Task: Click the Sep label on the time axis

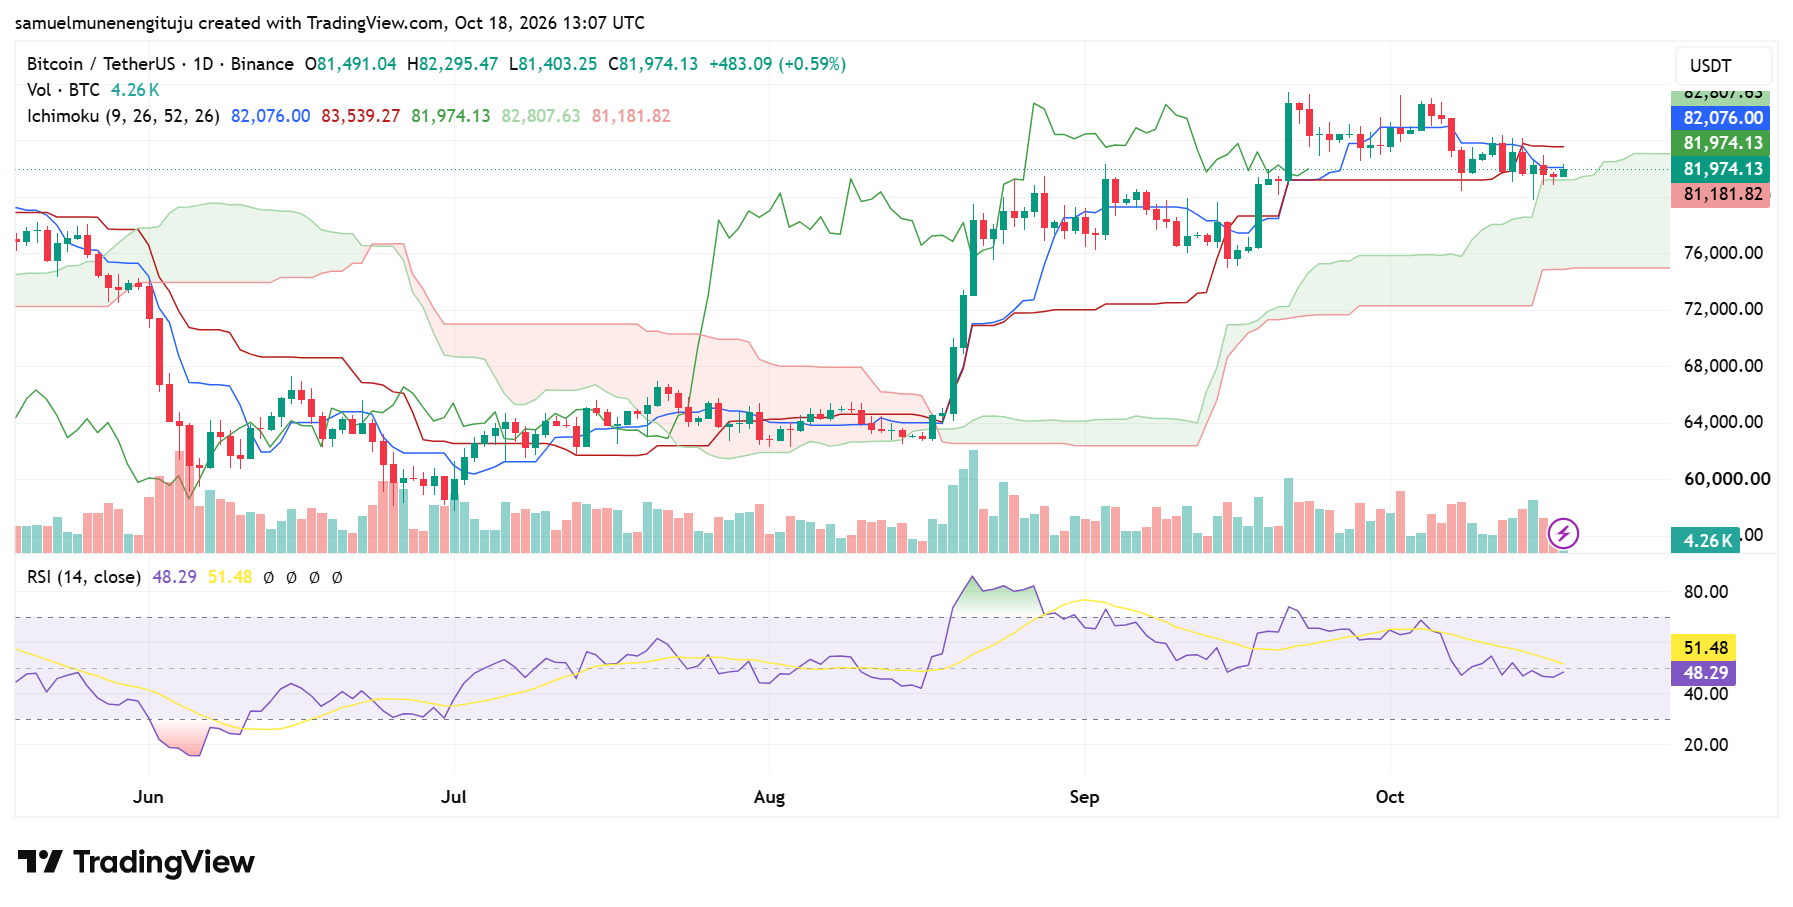Action: pos(1084,797)
